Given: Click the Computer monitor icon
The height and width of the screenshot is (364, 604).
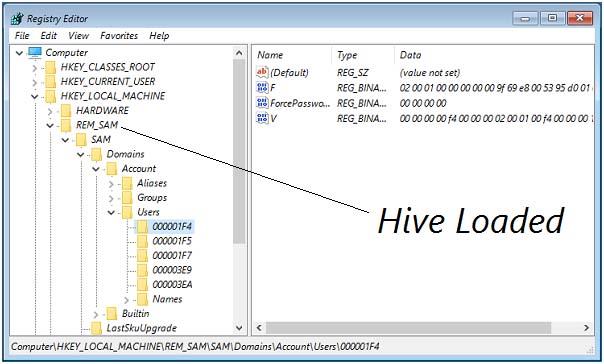Looking at the screenshot, I should 35,52.
